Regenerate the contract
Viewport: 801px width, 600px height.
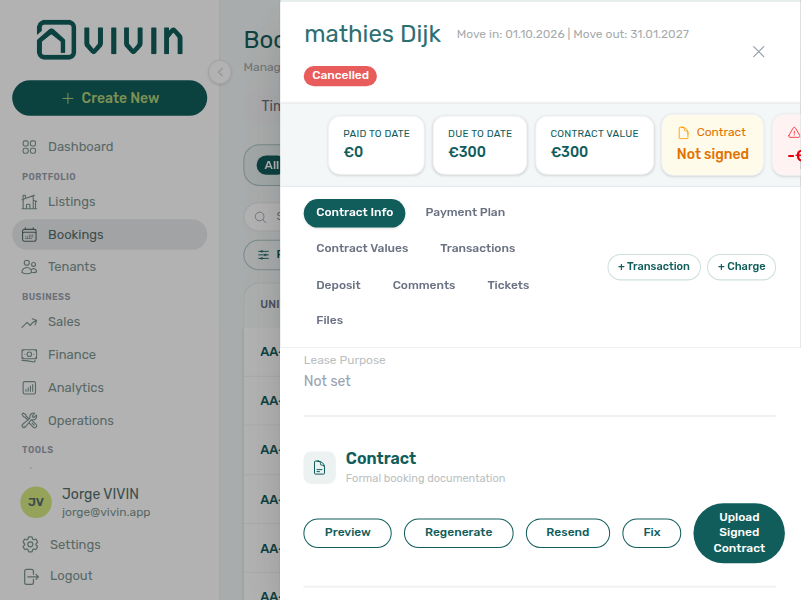click(459, 533)
